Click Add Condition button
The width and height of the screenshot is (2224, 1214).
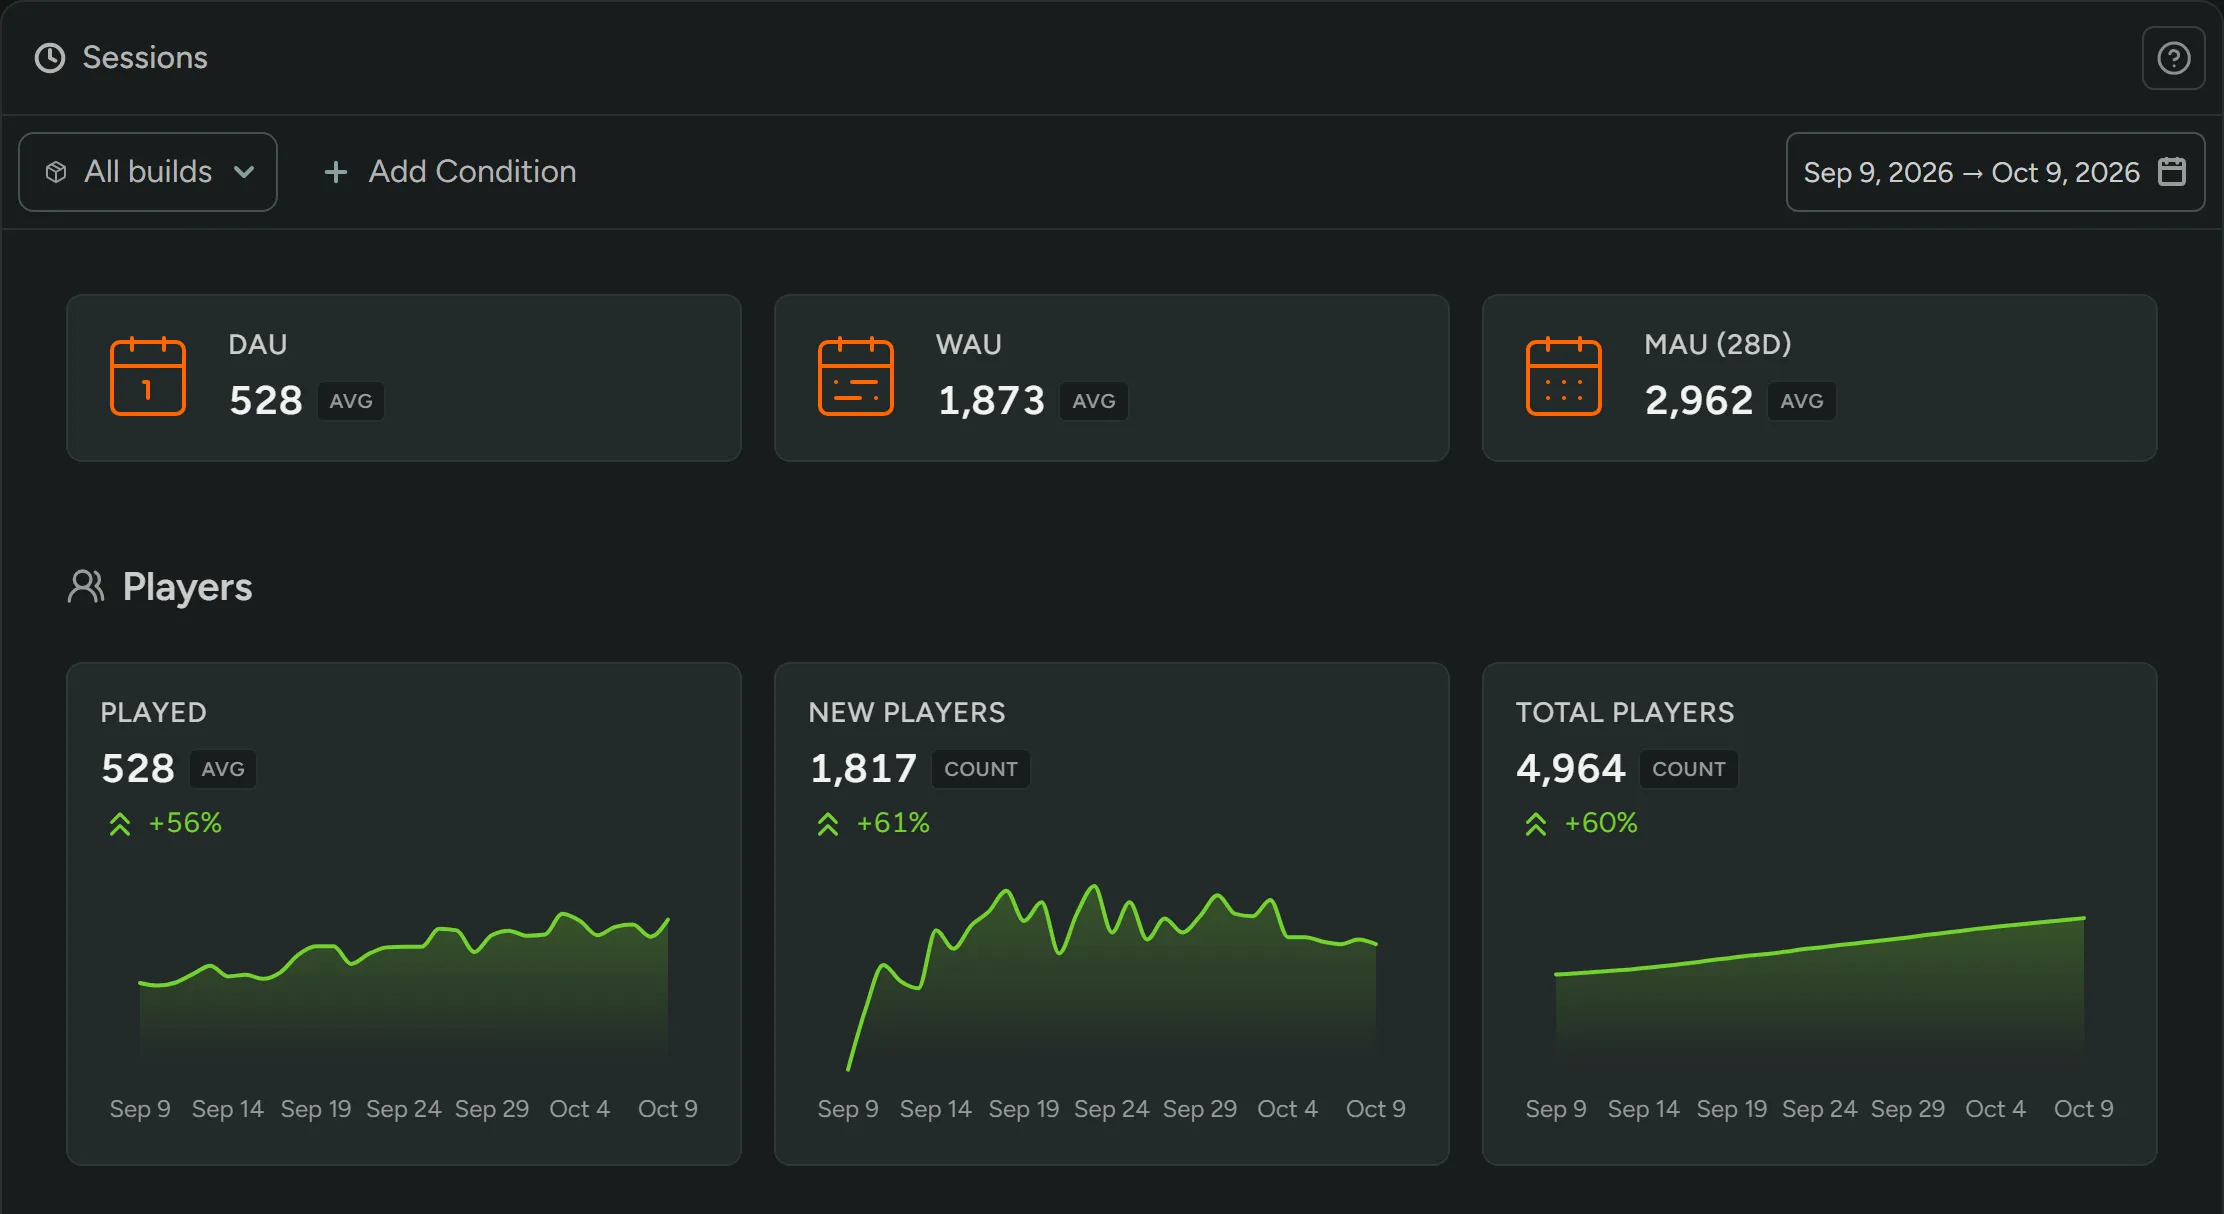[x=450, y=172]
